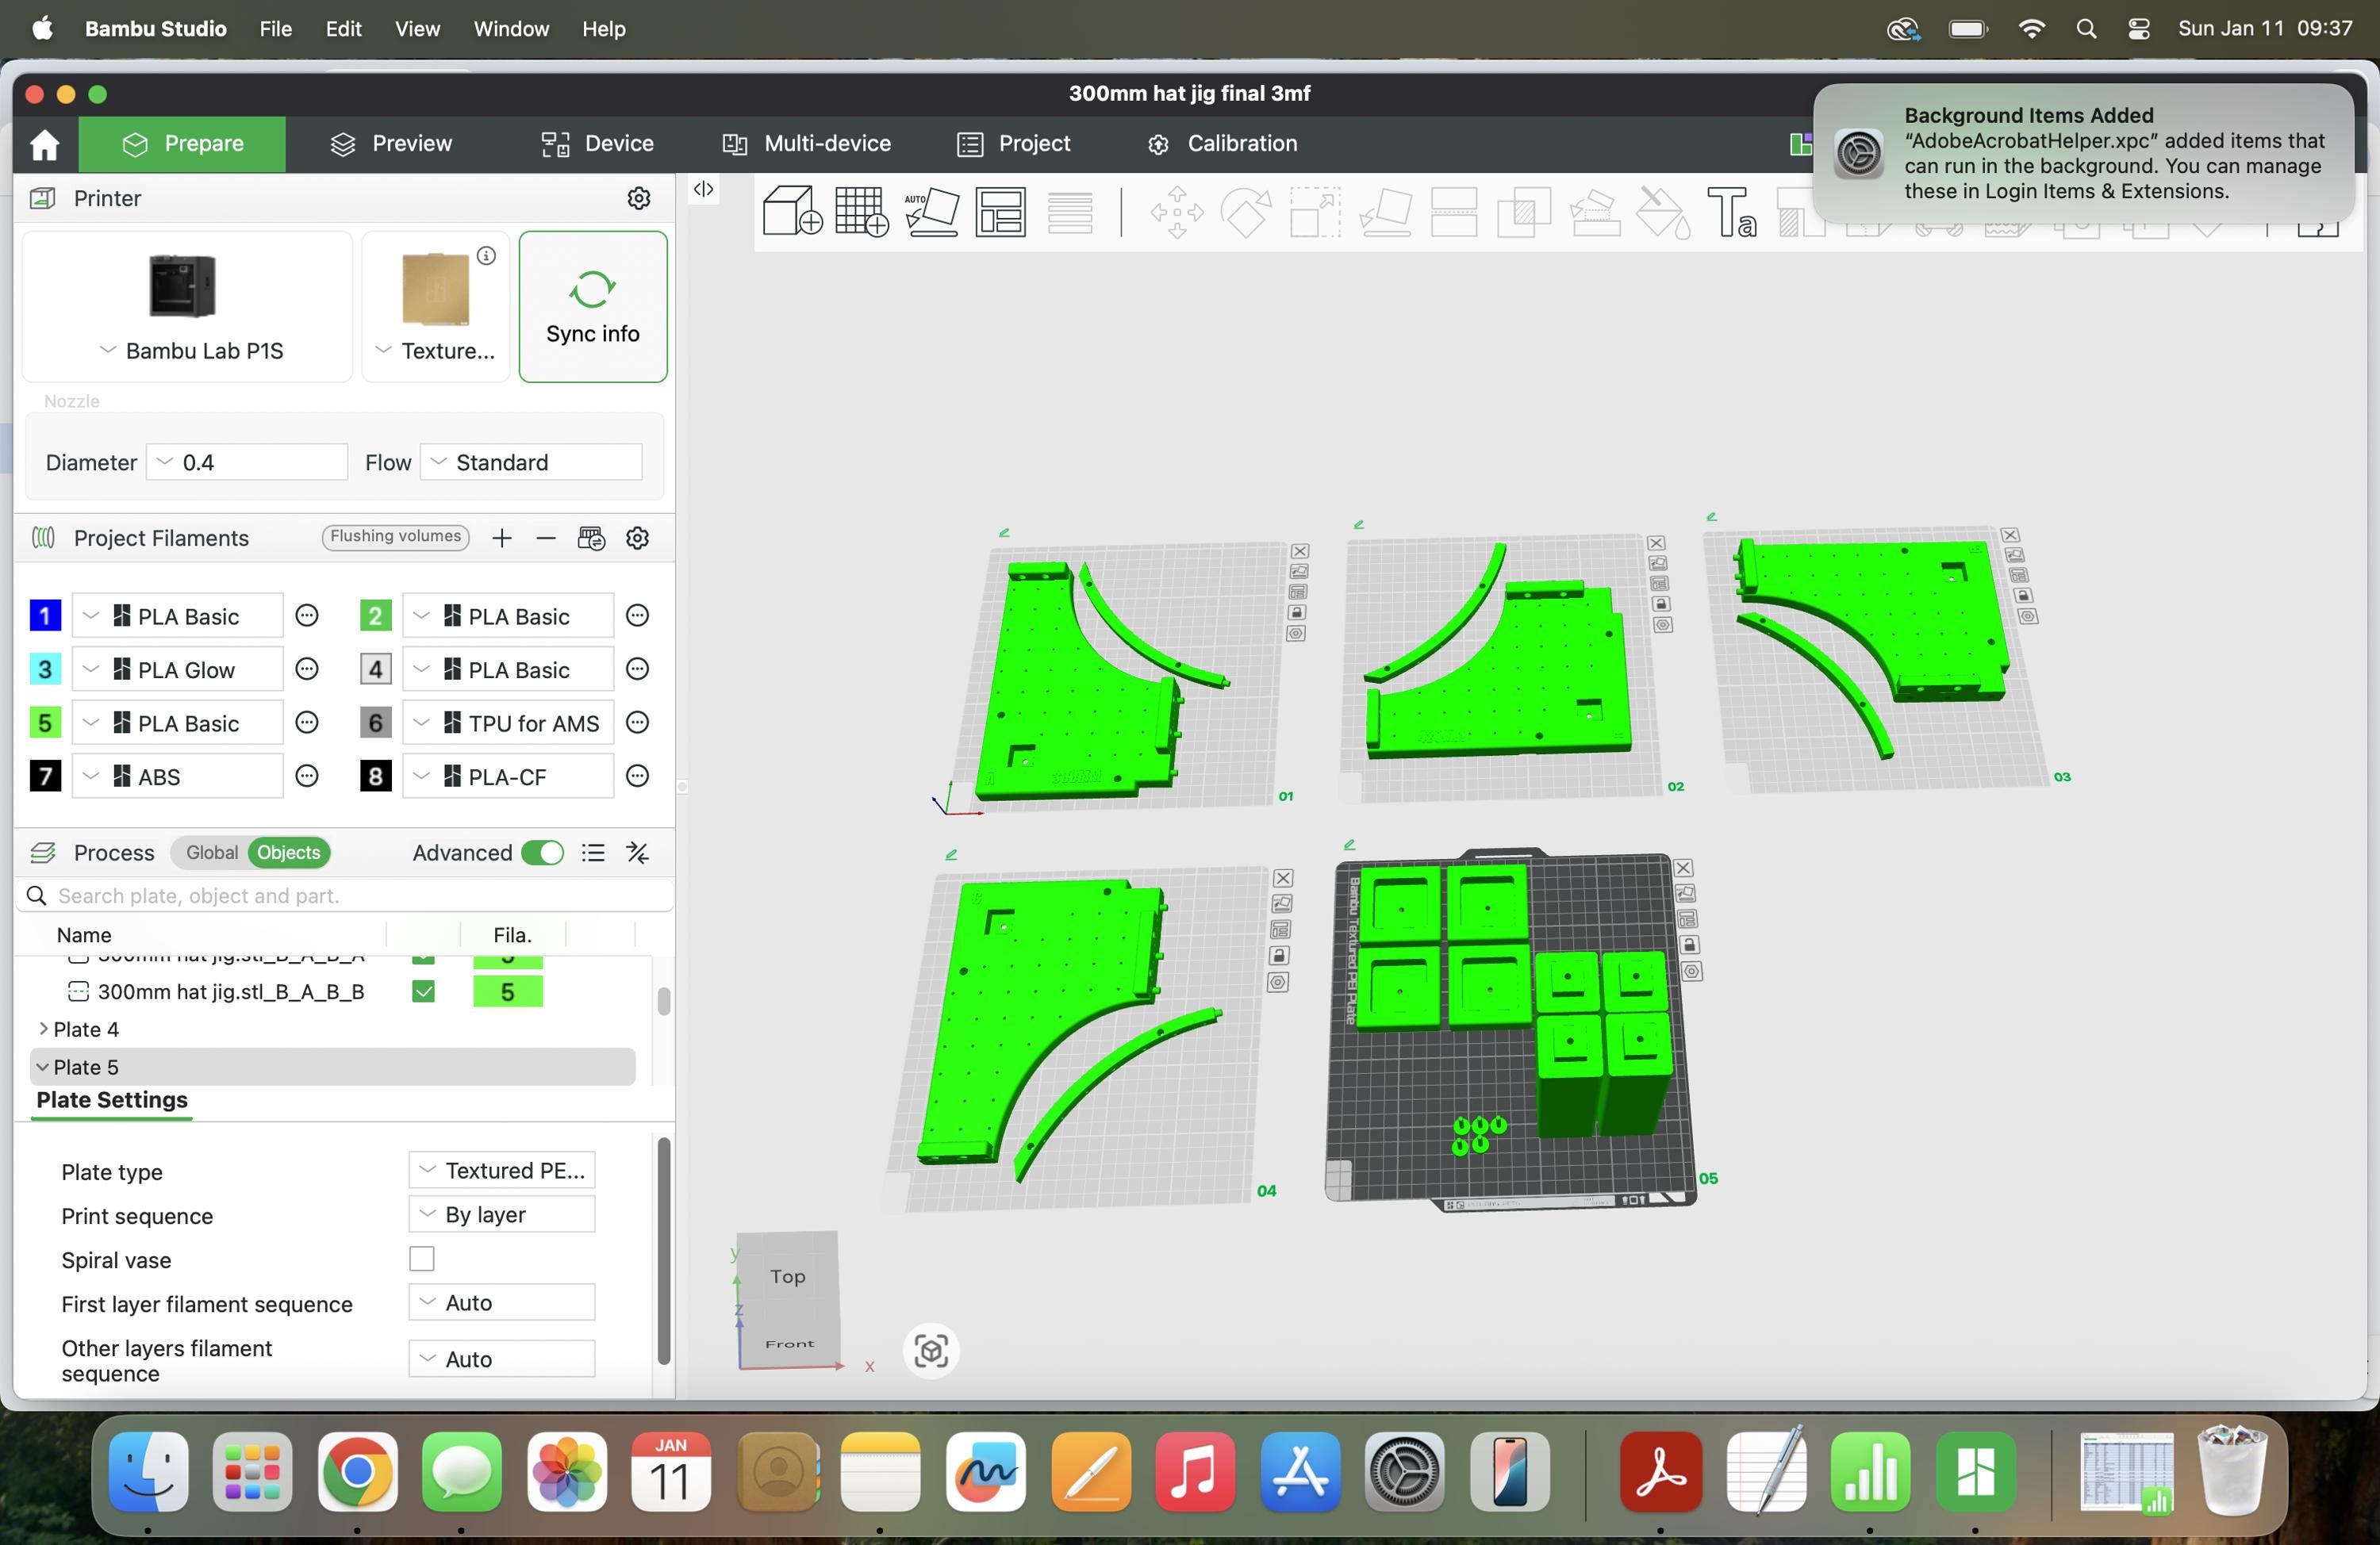Viewport: 2380px width, 1545px height.
Task: Uncheck the 300mm hat jig.stl_B_A_B_B checkbox
Action: (424, 992)
